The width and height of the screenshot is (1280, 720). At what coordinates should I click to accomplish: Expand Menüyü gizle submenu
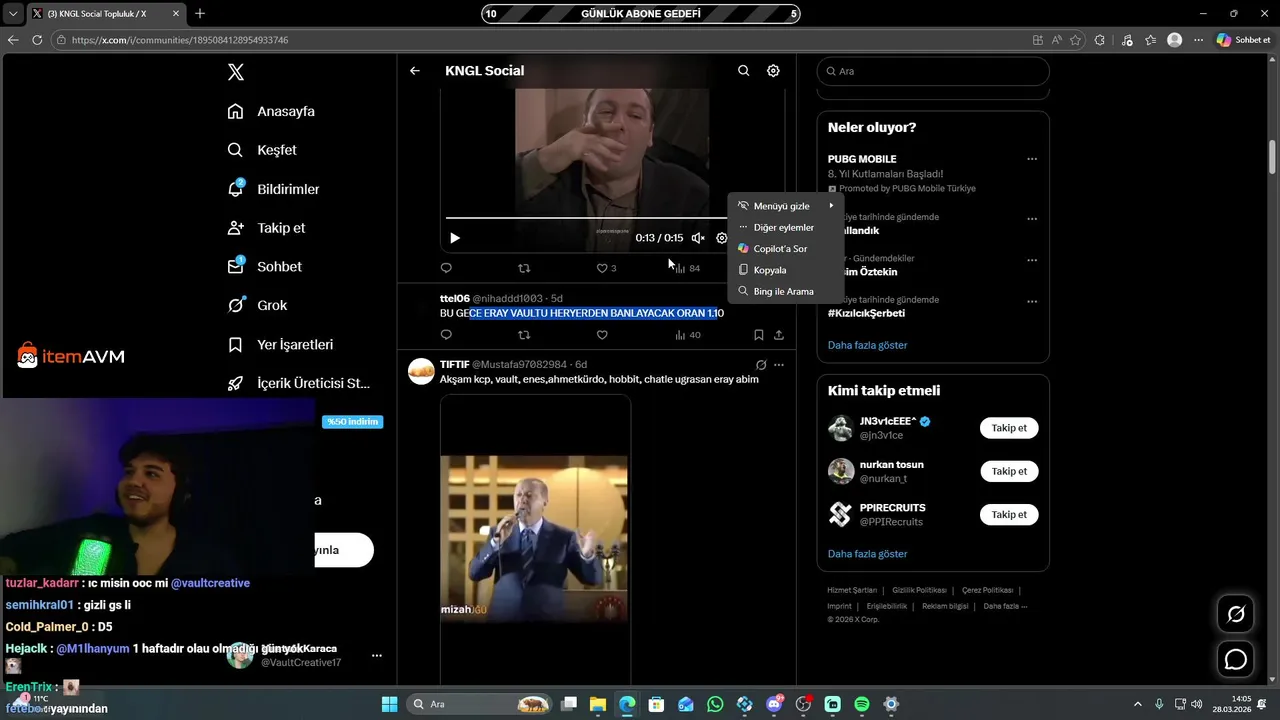tap(785, 206)
